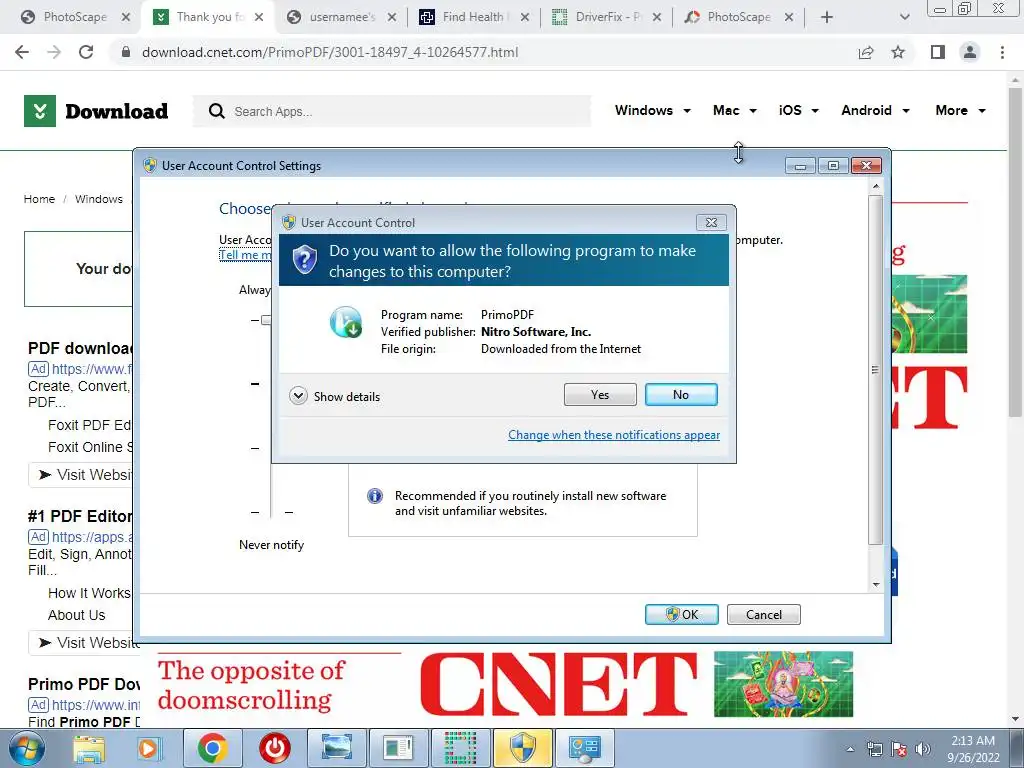This screenshot has width=1024, height=768.
Task: Expand Show details chevron
Action: pyautogui.click(x=298, y=396)
